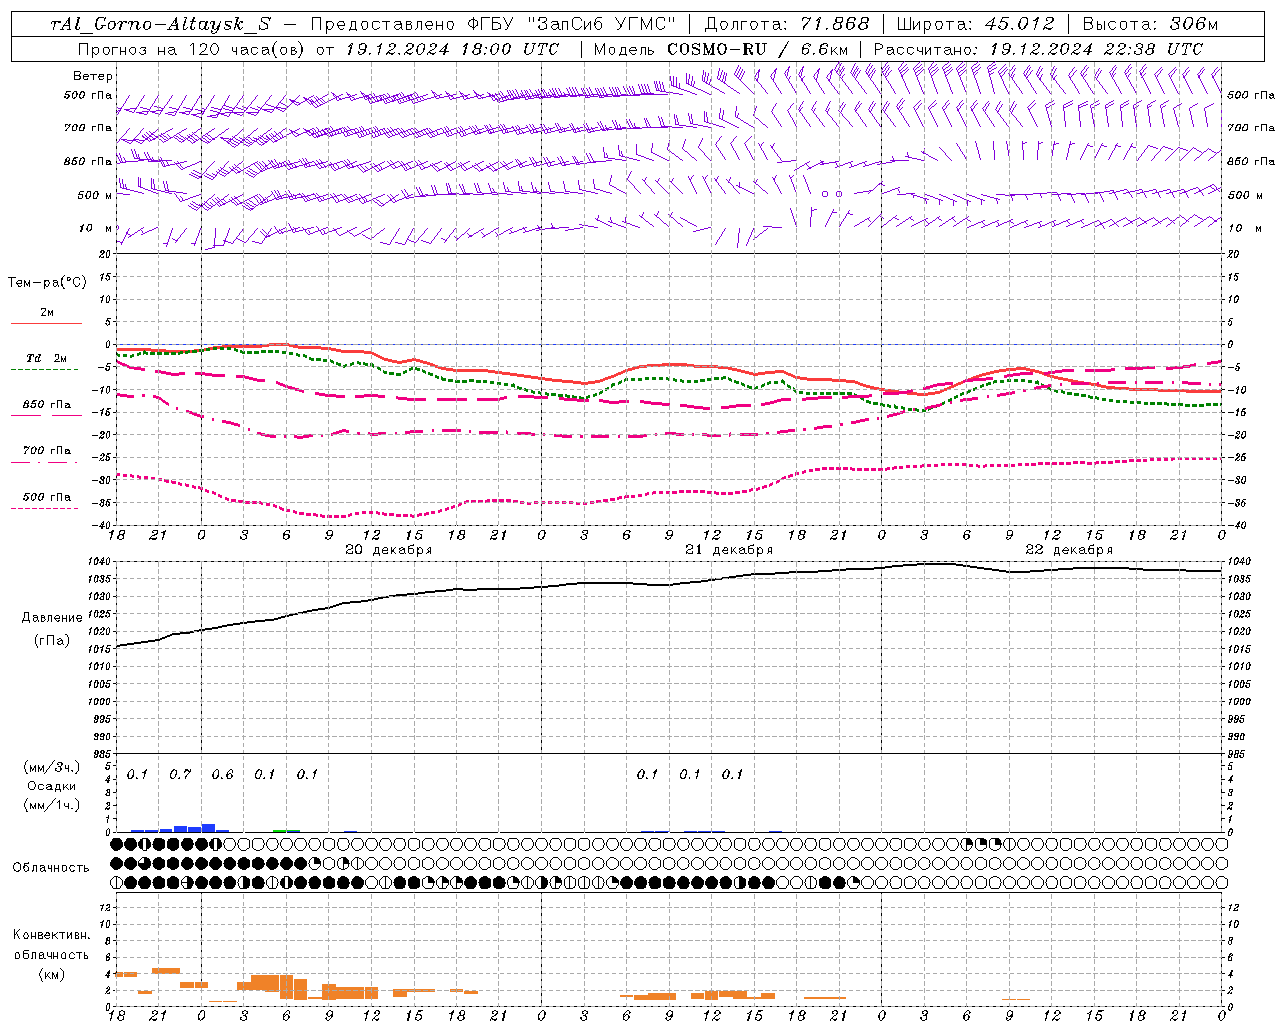Viewport: 1280px width, 1024px height.
Task: Click the 700 гПа temperature legend entry
Action: tap(46, 451)
